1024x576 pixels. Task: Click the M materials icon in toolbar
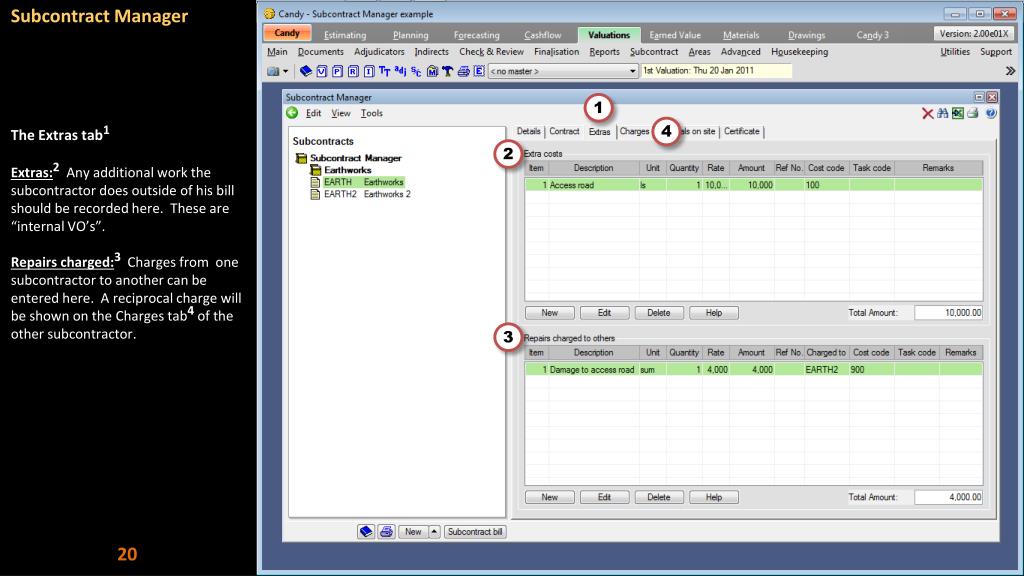coord(432,71)
